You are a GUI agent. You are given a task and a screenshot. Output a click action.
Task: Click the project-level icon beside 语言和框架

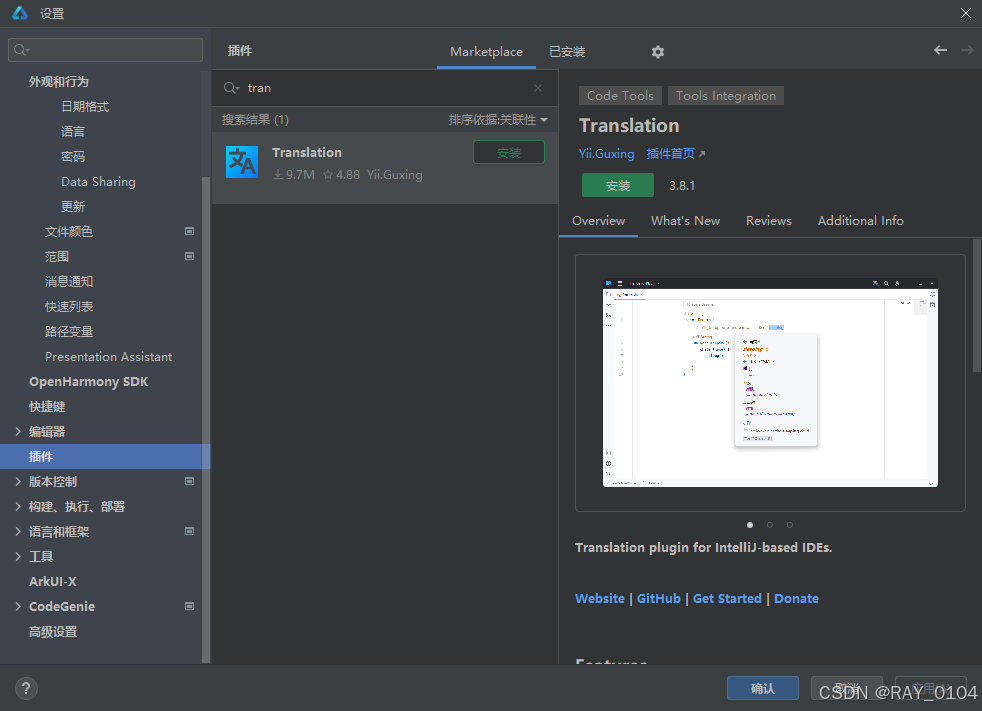pyautogui.click(x=189, y=531)
